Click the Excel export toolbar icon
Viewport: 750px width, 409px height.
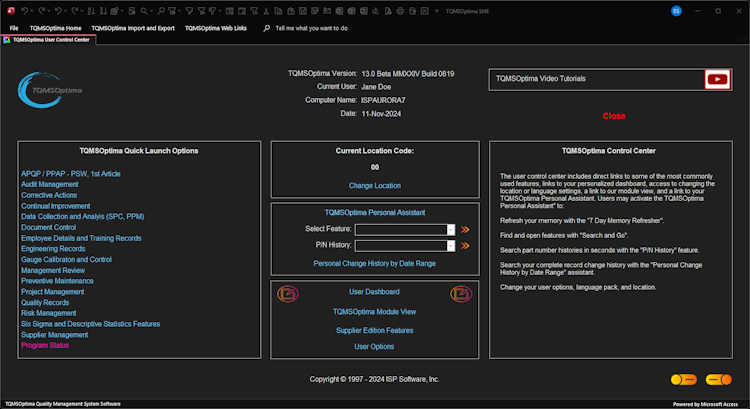340,11
